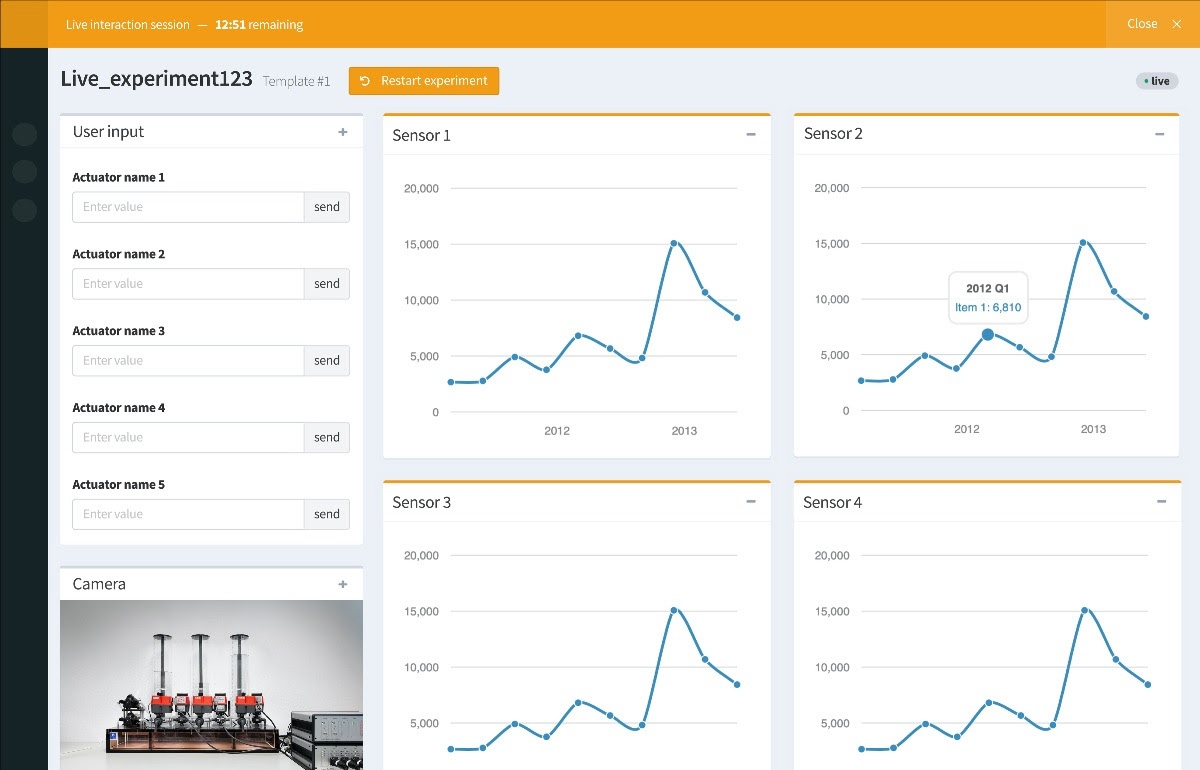Collapse the Sensor 2 panel
The image size is (1200, 770).
(1160, 134)
